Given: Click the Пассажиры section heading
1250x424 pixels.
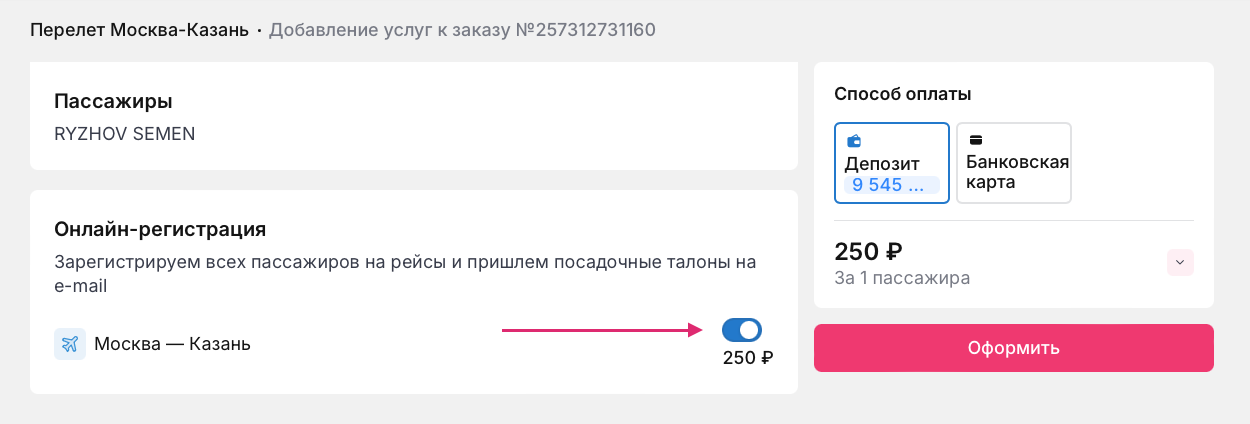Looking at the screenshot, I should [113, 101].
